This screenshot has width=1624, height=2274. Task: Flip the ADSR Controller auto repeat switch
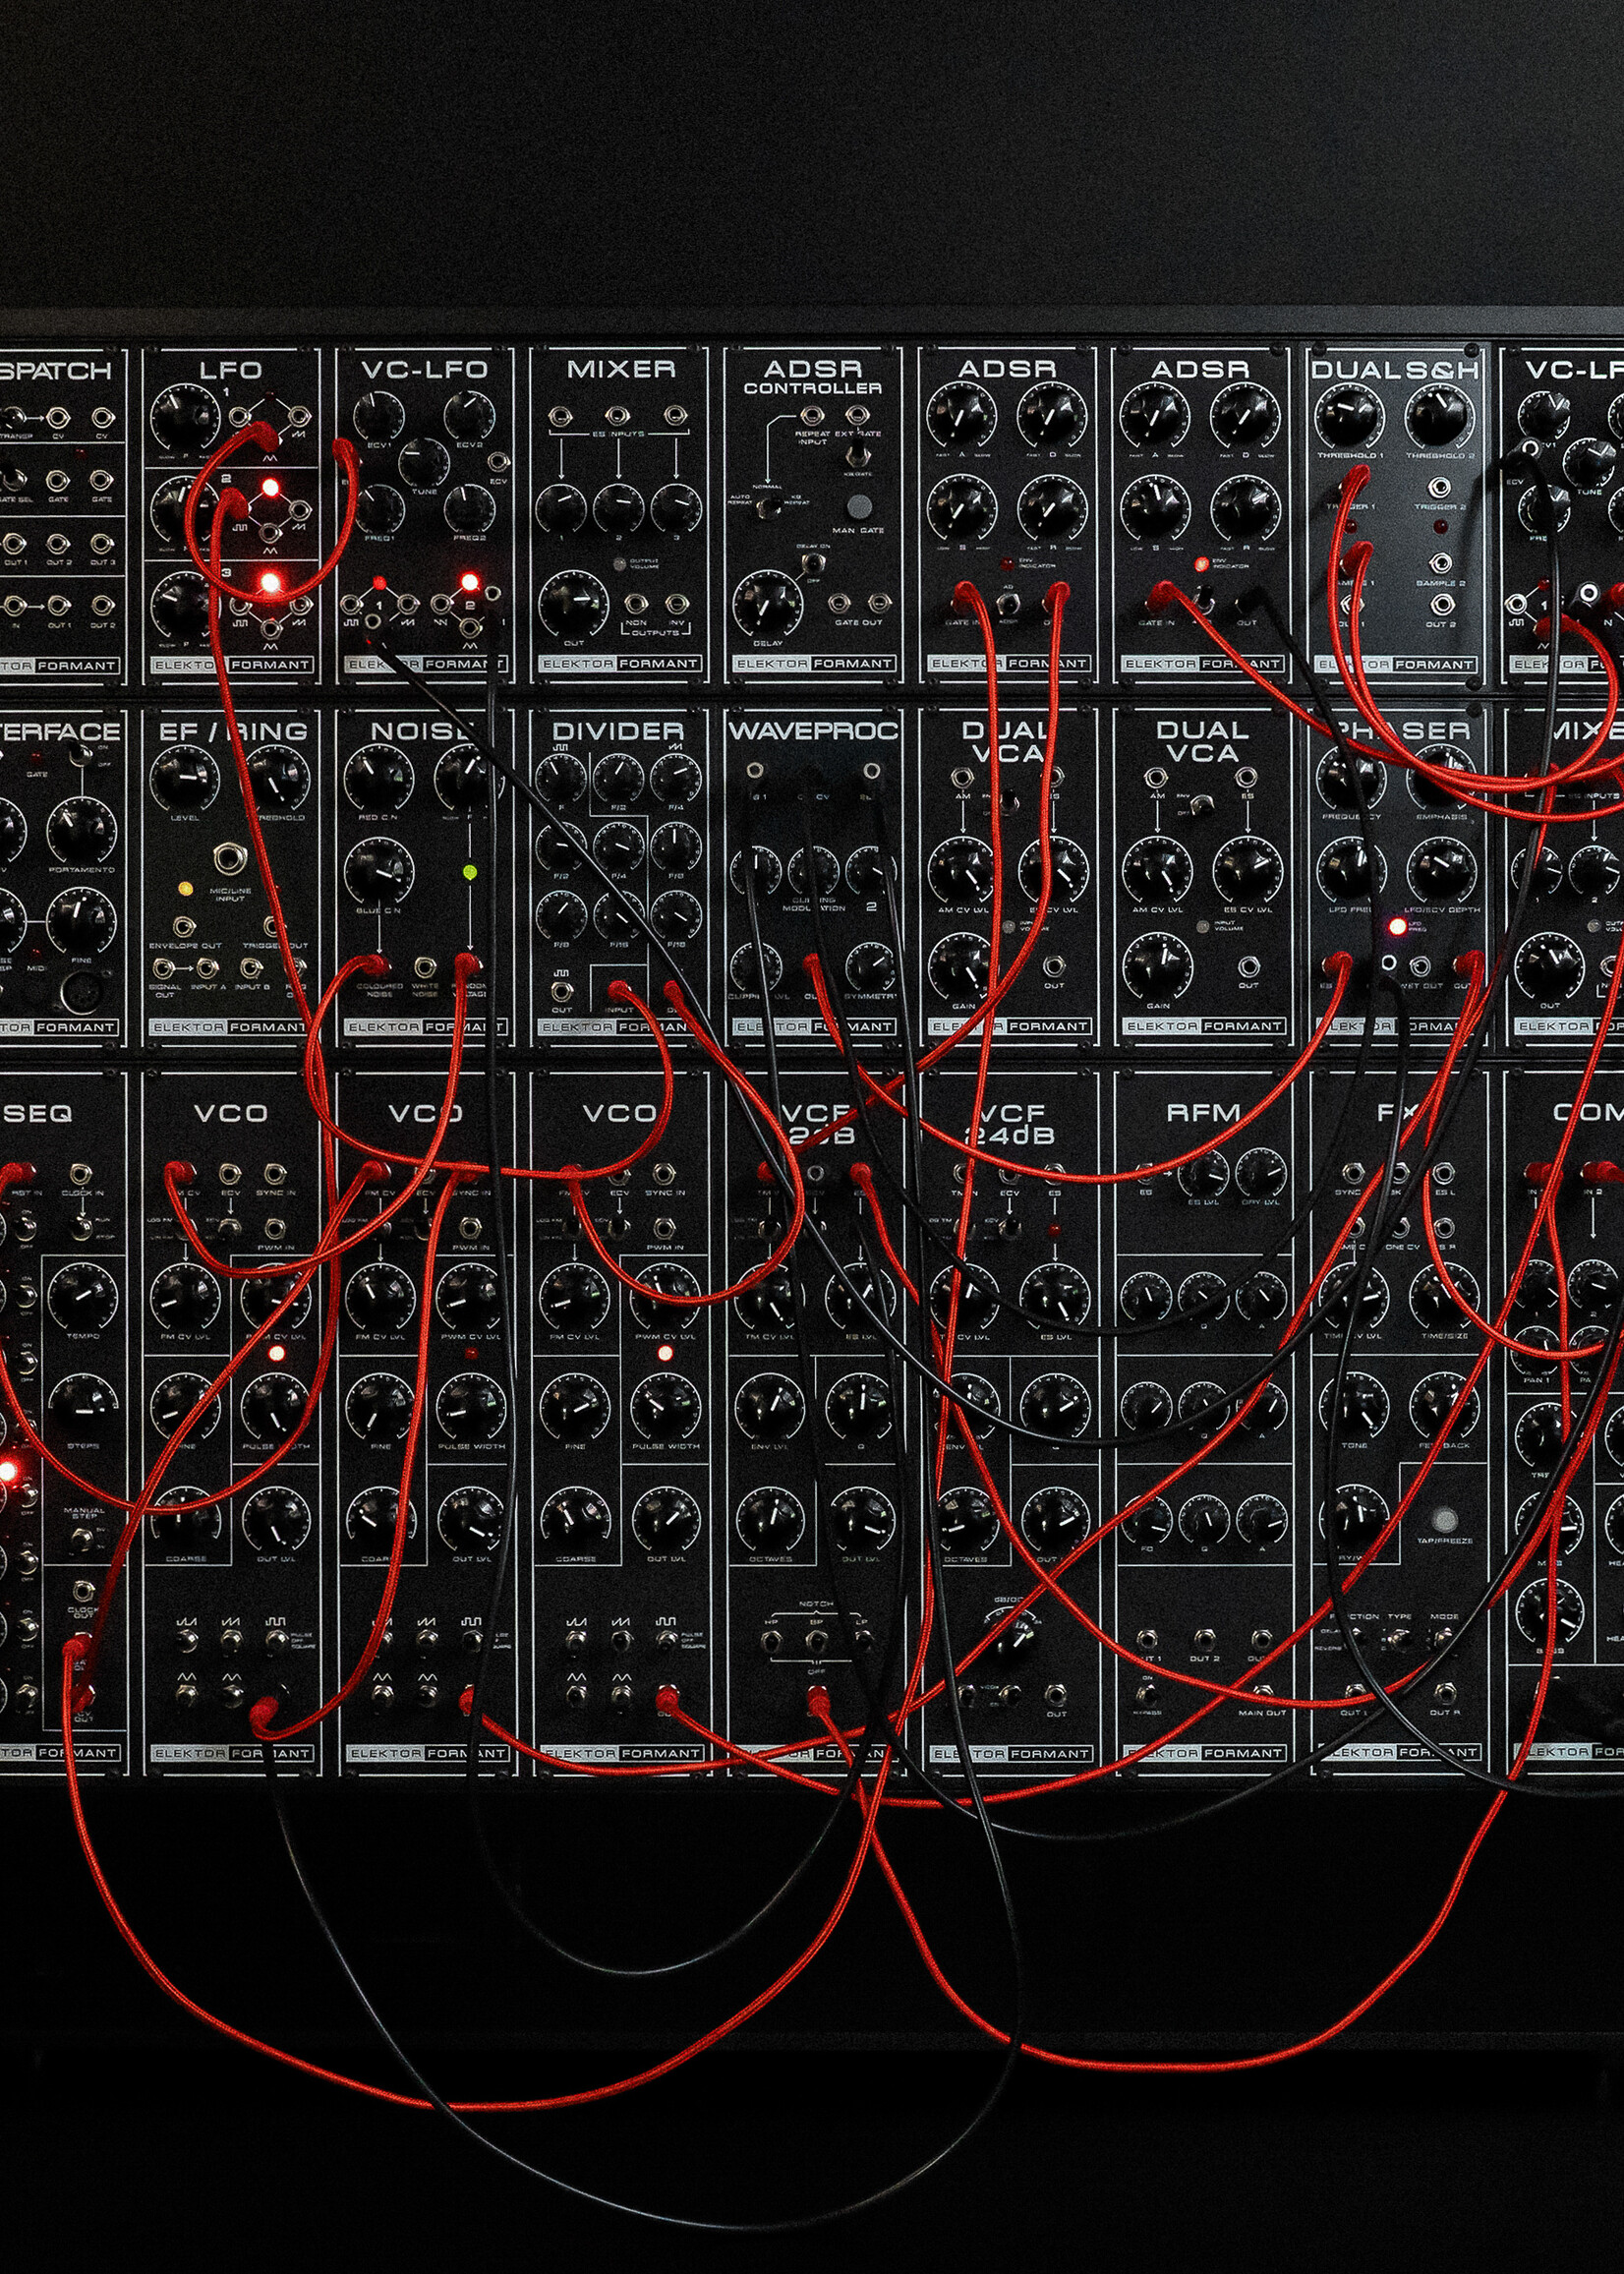pyautogui.click(x=768, y=507)
